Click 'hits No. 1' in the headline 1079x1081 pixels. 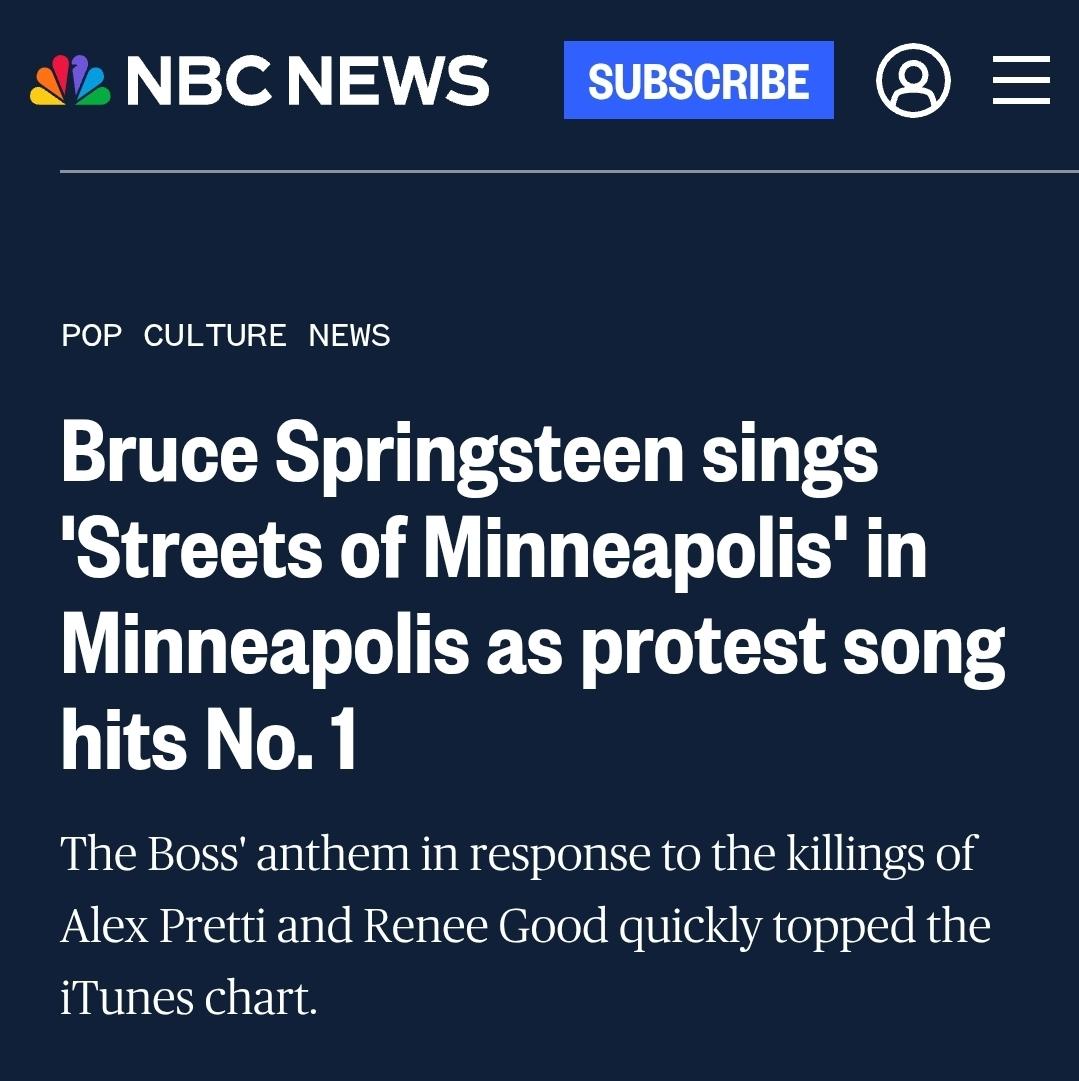click(209, 740)
